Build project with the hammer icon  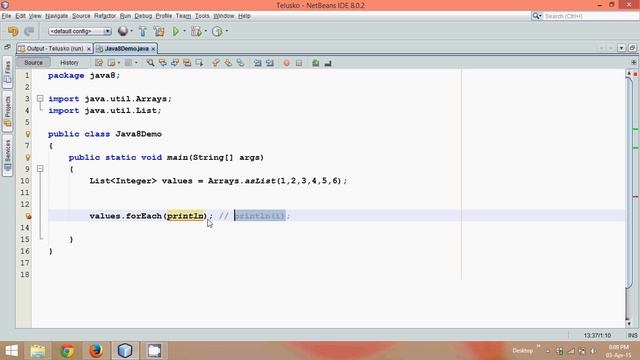tap(142, 31)
